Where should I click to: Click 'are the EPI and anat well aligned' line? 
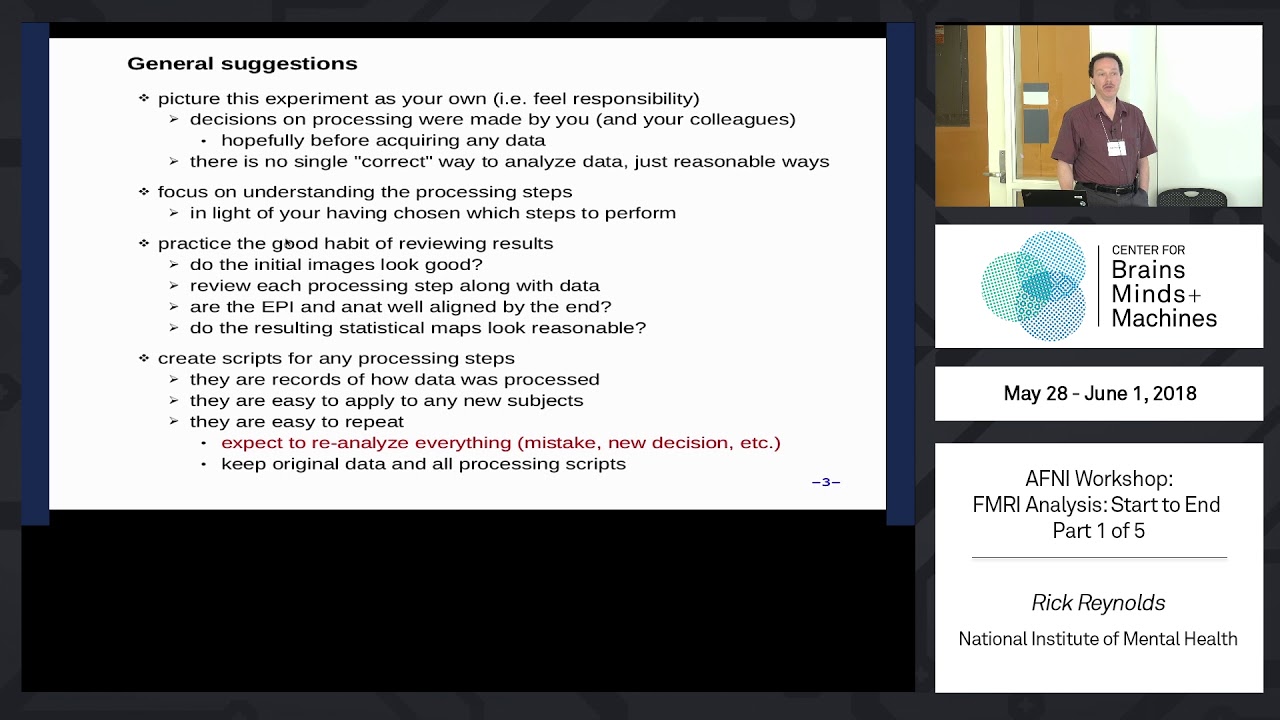[400, 306]
